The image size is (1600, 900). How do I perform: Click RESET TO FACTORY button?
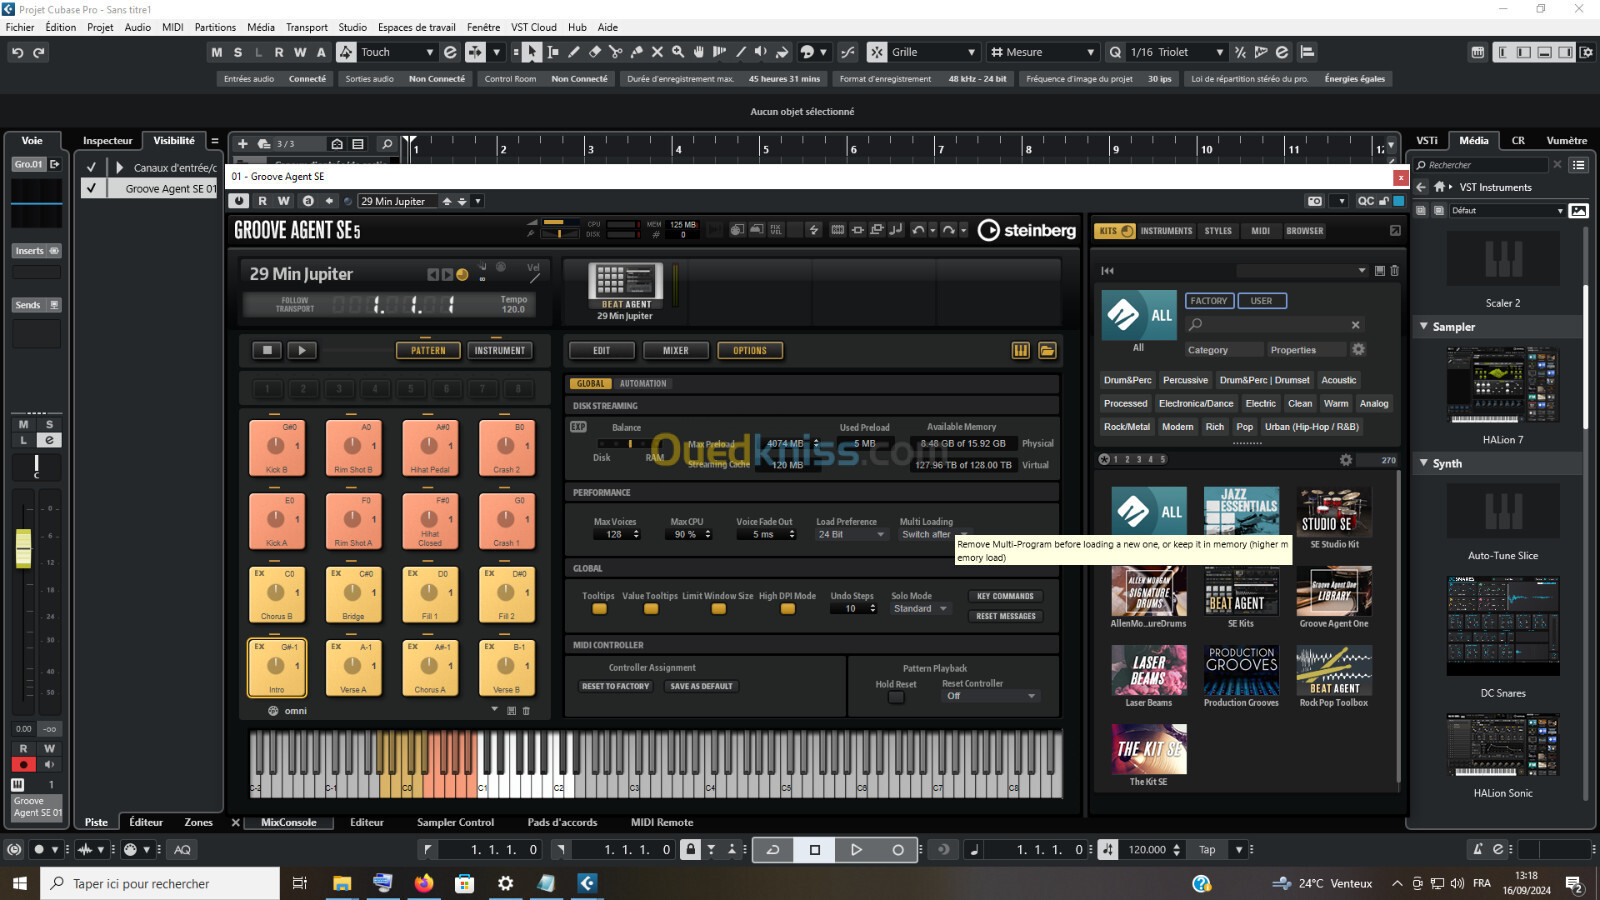pyautogui.click(x=616, y=686)
